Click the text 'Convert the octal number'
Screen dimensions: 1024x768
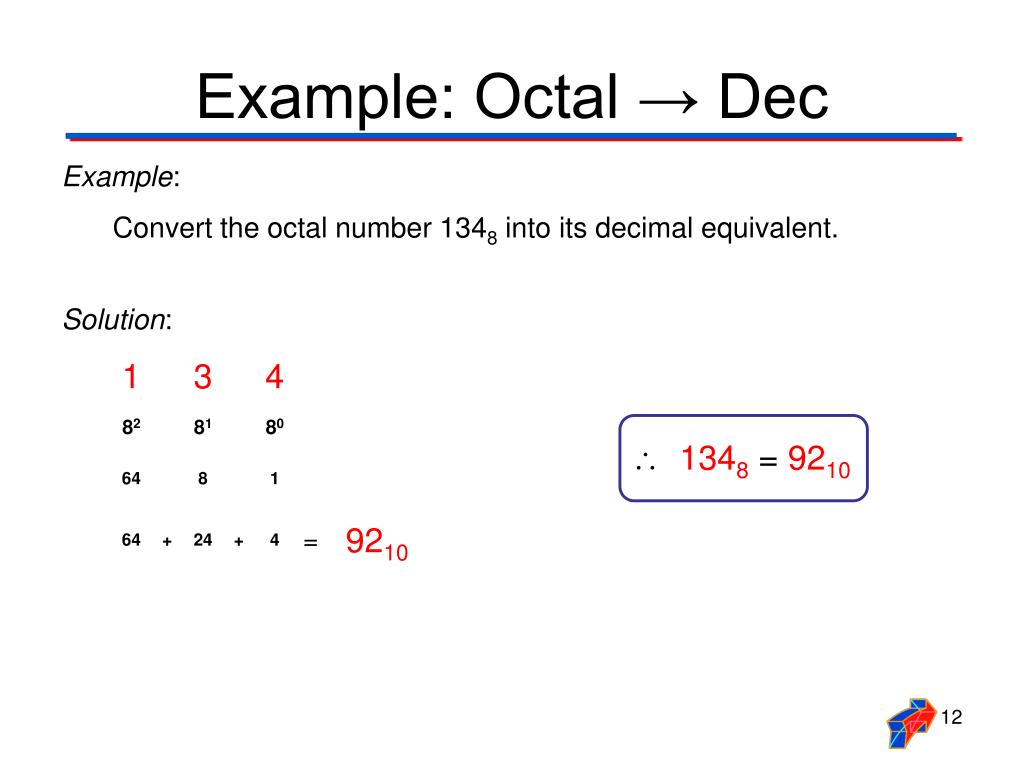[272, 229]
